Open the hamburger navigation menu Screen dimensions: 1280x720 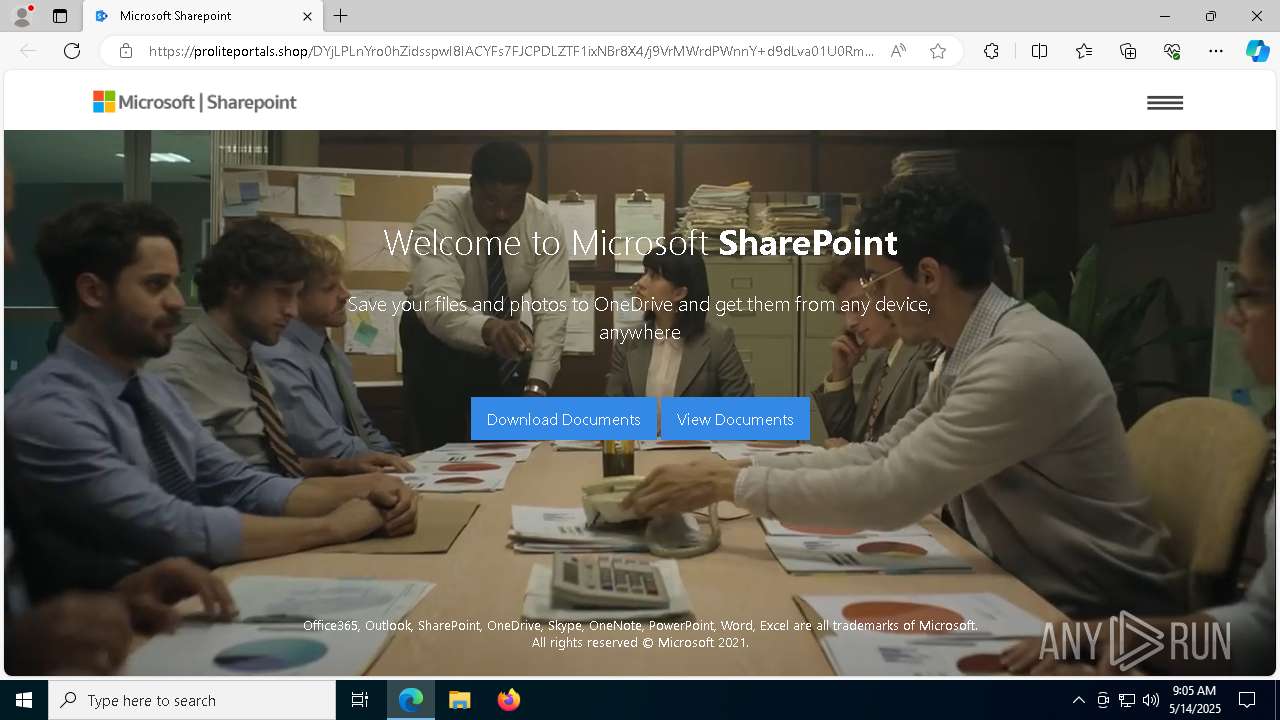(x=1165, y=103)
